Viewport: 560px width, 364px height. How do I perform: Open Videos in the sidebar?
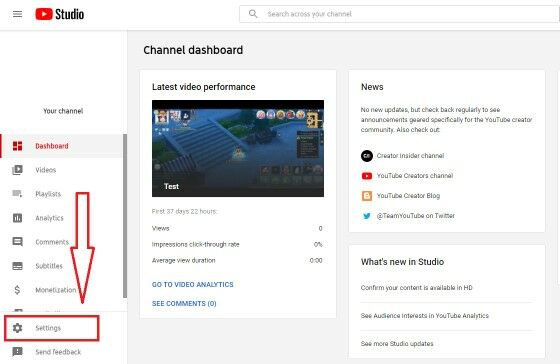(46, 170)
